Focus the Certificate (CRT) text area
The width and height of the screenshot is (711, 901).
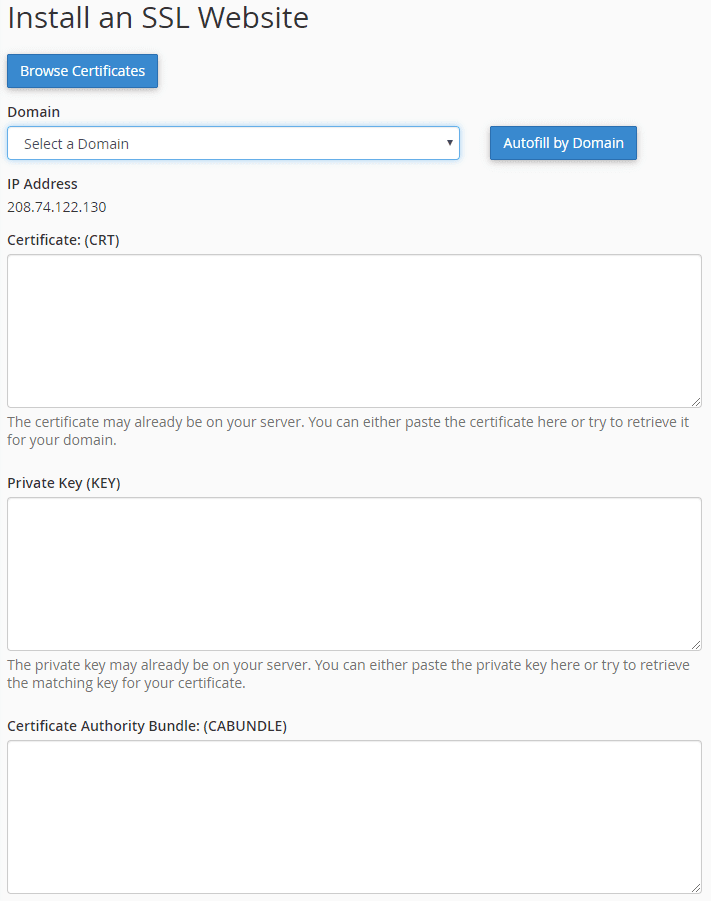[x=354, y=330]
